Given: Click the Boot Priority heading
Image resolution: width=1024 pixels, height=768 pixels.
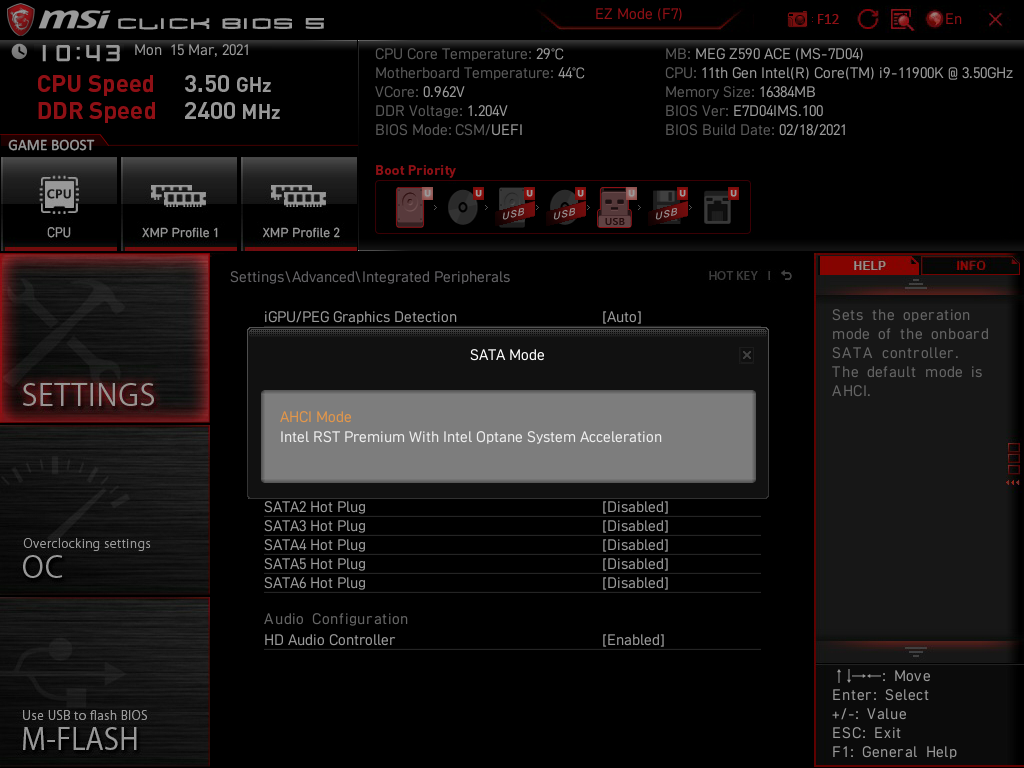Looking at the screenshot, I should tap(415, 170).
